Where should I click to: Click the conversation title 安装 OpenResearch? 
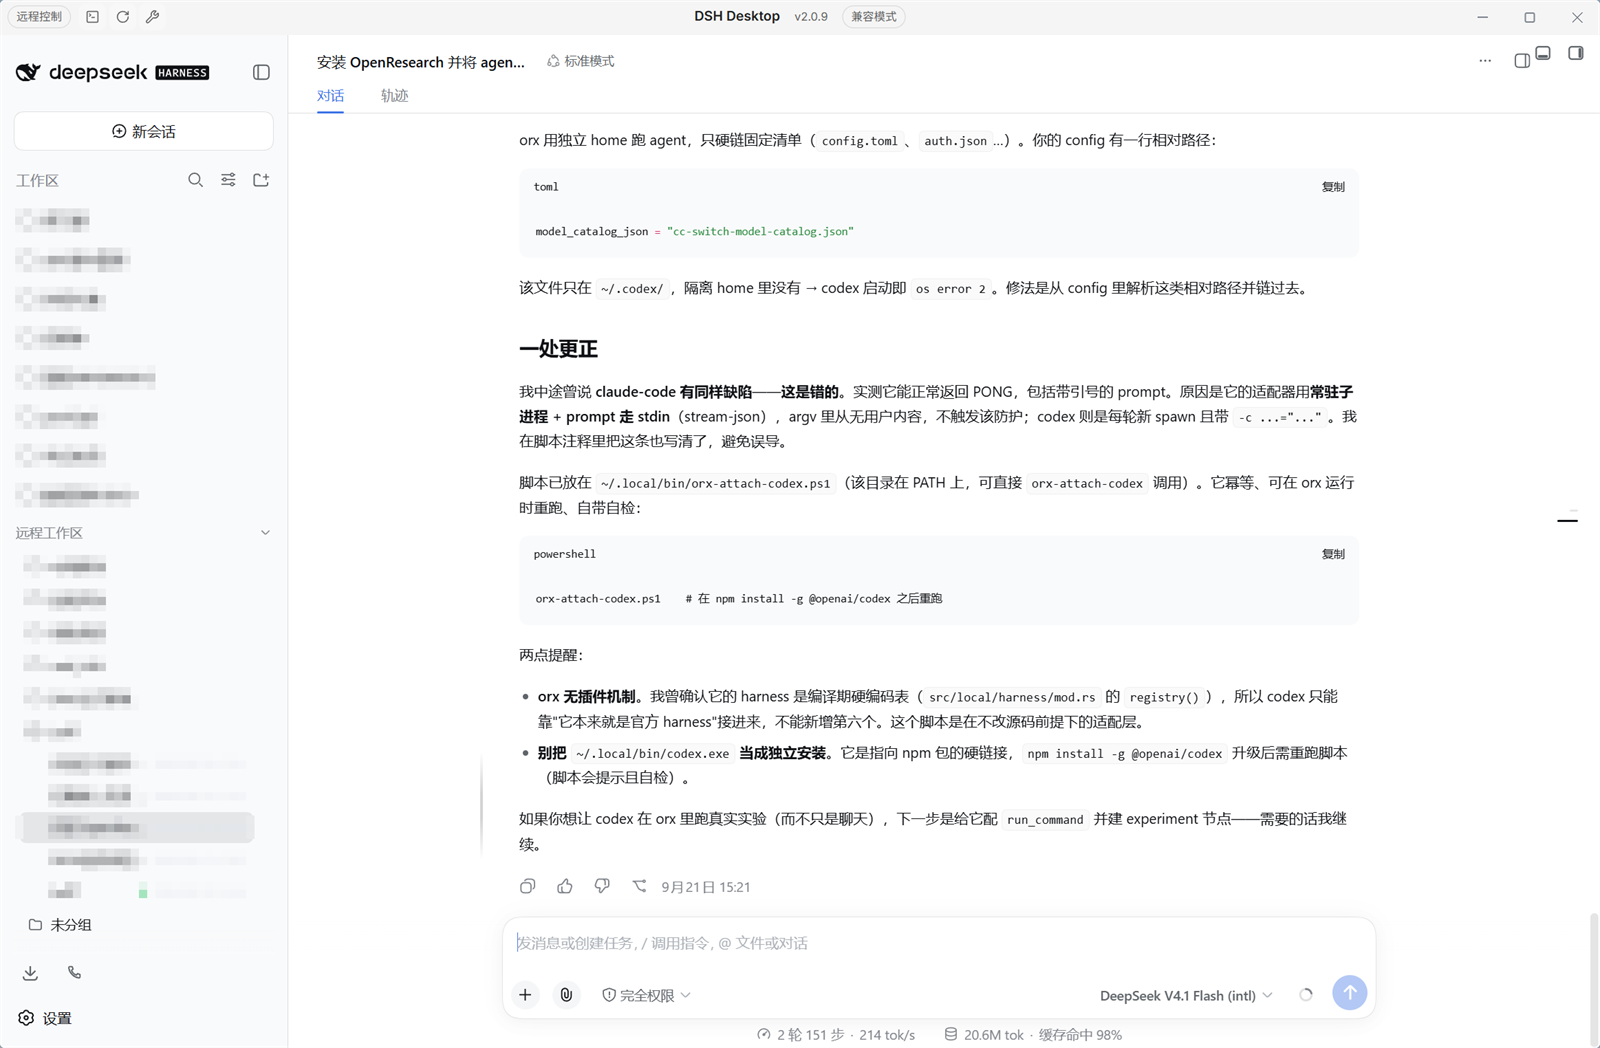tap(421, 62)
